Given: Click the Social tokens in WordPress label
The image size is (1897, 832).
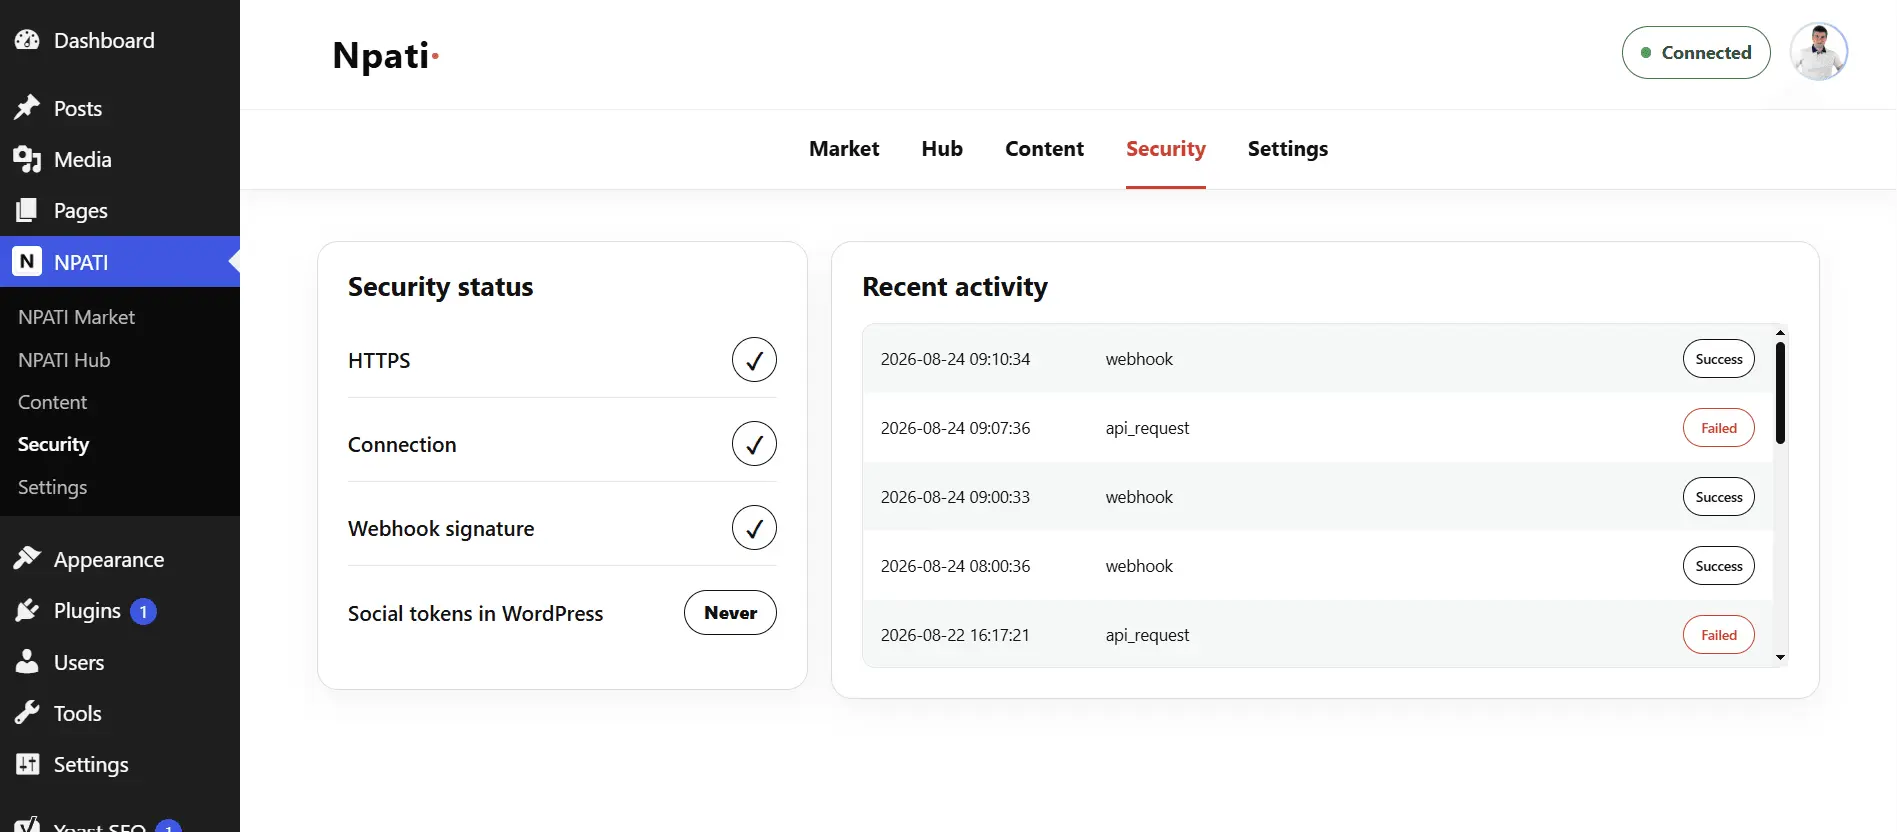Looking at the screenshot, I should [475, 613].
